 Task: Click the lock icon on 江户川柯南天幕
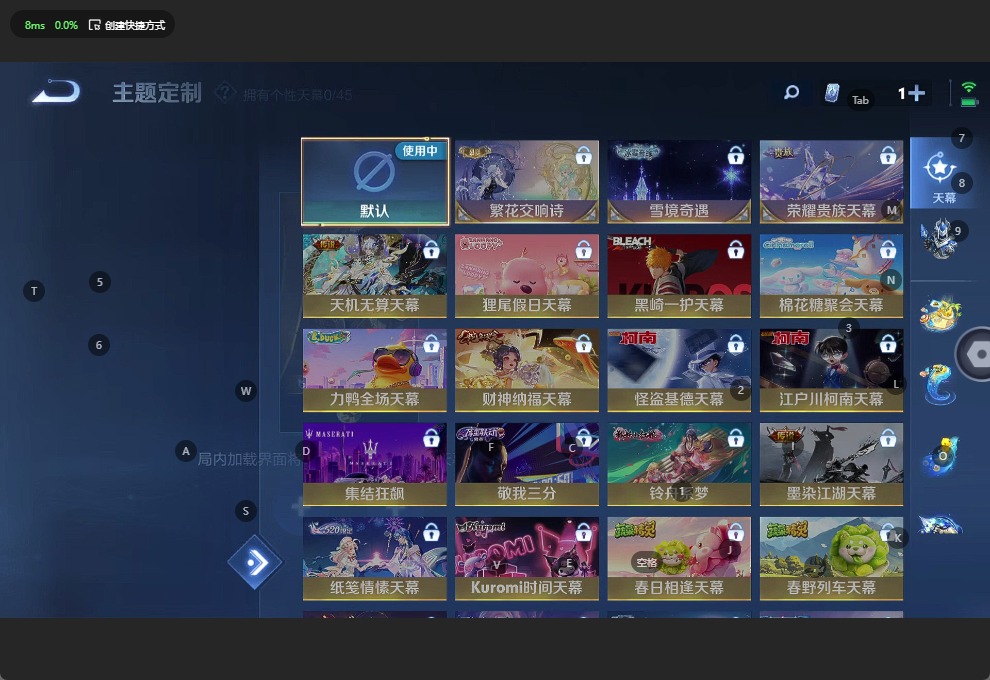[x=888, y=343]
